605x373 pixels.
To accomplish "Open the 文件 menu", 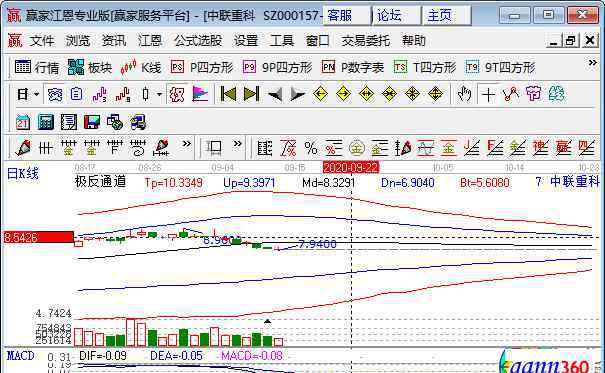I will click(x=42, y=41).
